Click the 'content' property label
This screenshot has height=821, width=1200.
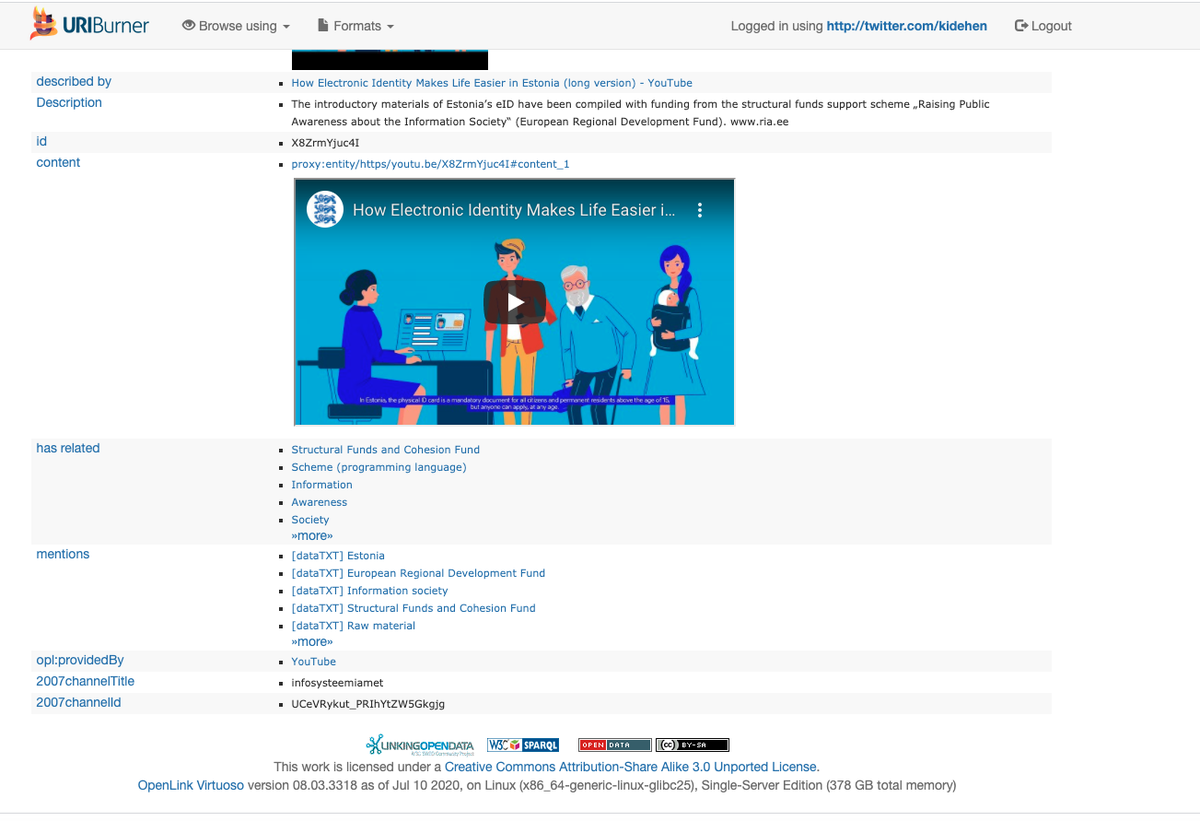(x=58, y=163)
